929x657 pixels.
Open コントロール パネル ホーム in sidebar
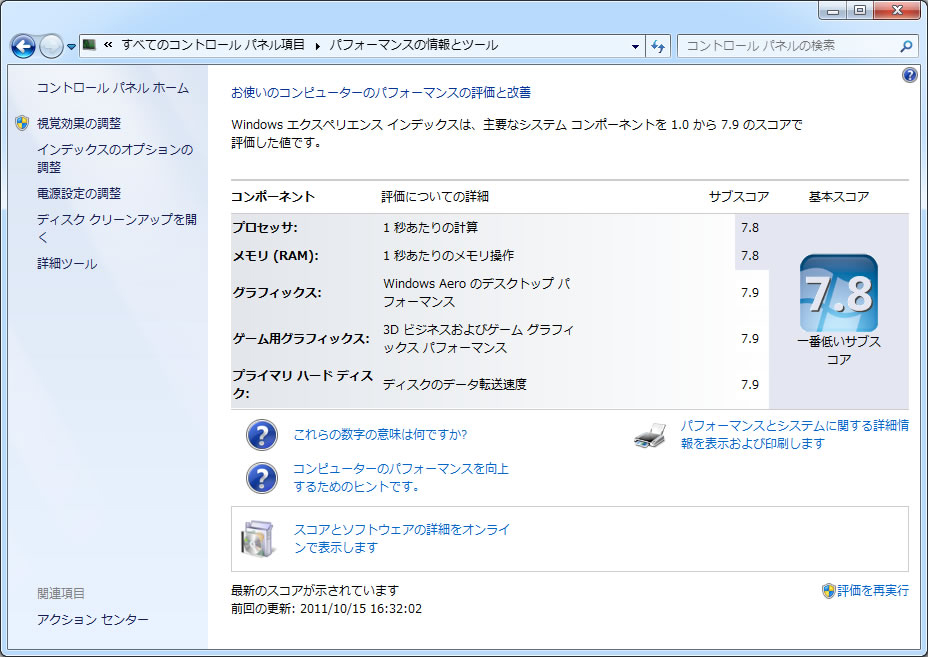(112, 88)
